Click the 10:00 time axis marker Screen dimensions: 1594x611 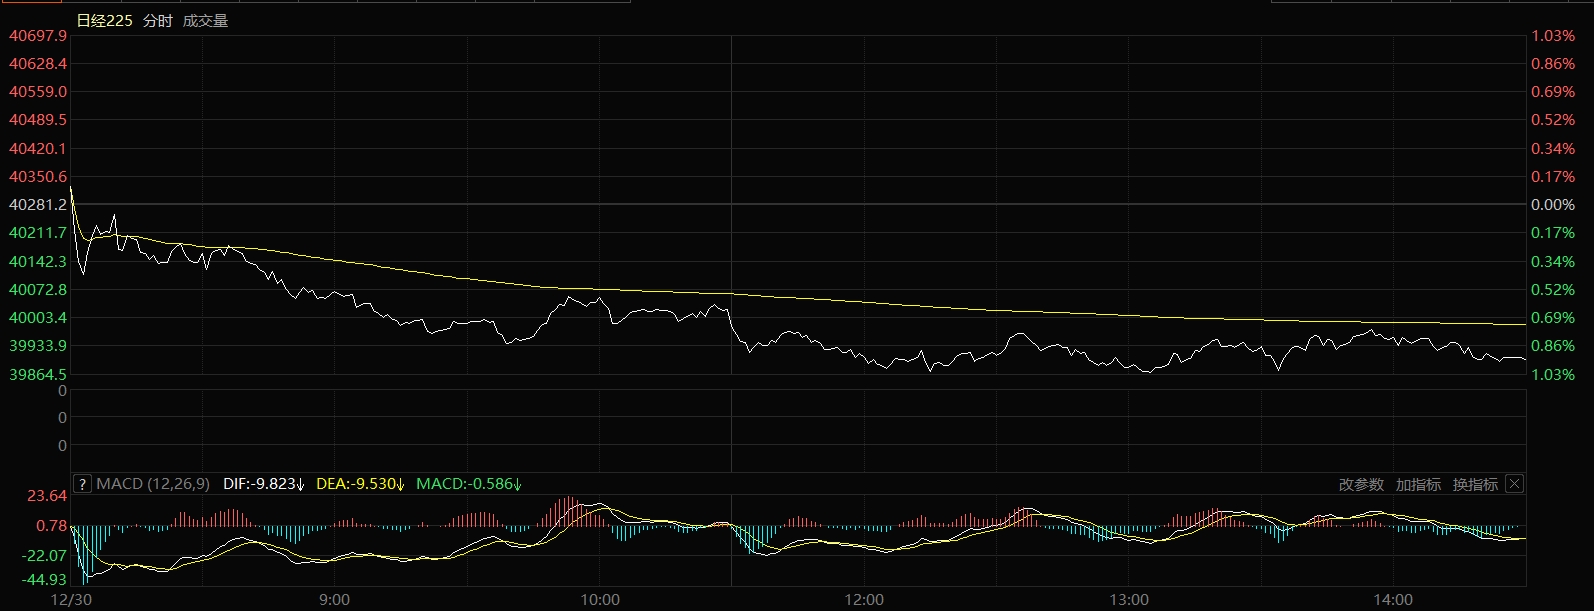click(x=599, y=600)
